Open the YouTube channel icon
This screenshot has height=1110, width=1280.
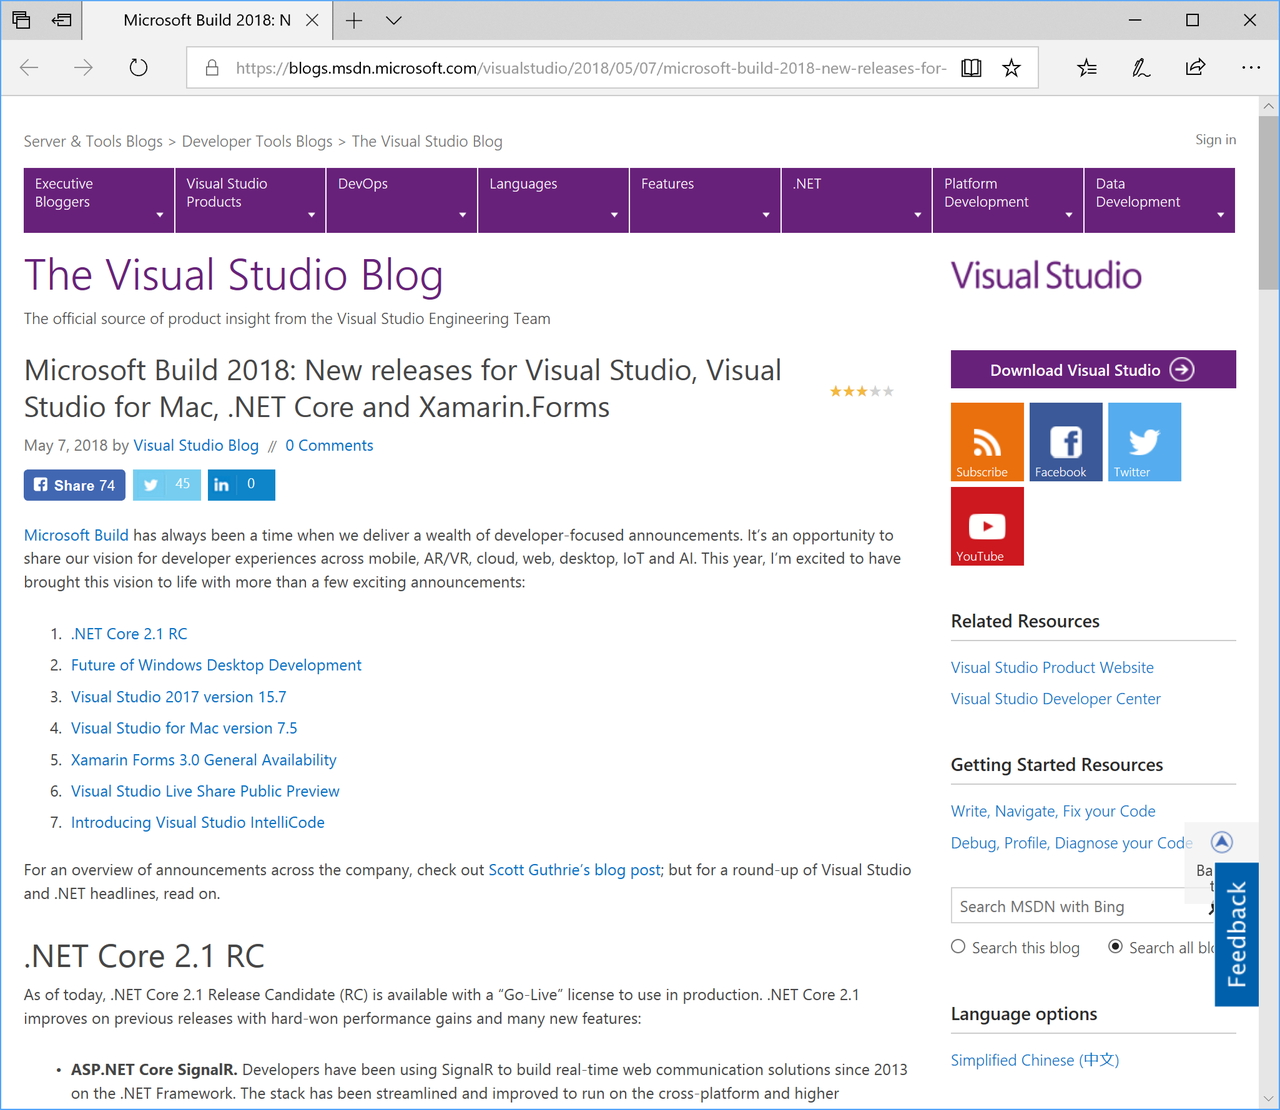pos(986,525)
